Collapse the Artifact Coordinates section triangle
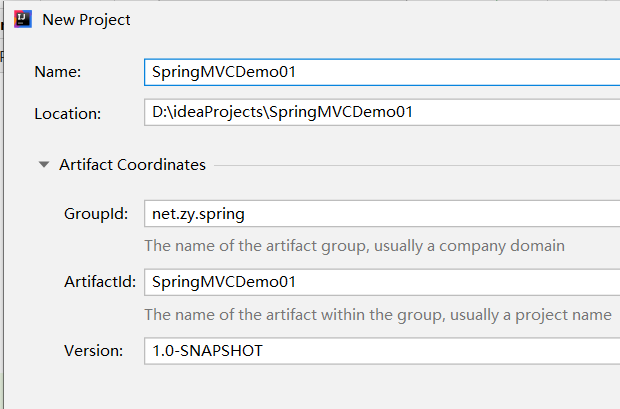This screenshot has width=620, height=409. (x=43, y=165)
